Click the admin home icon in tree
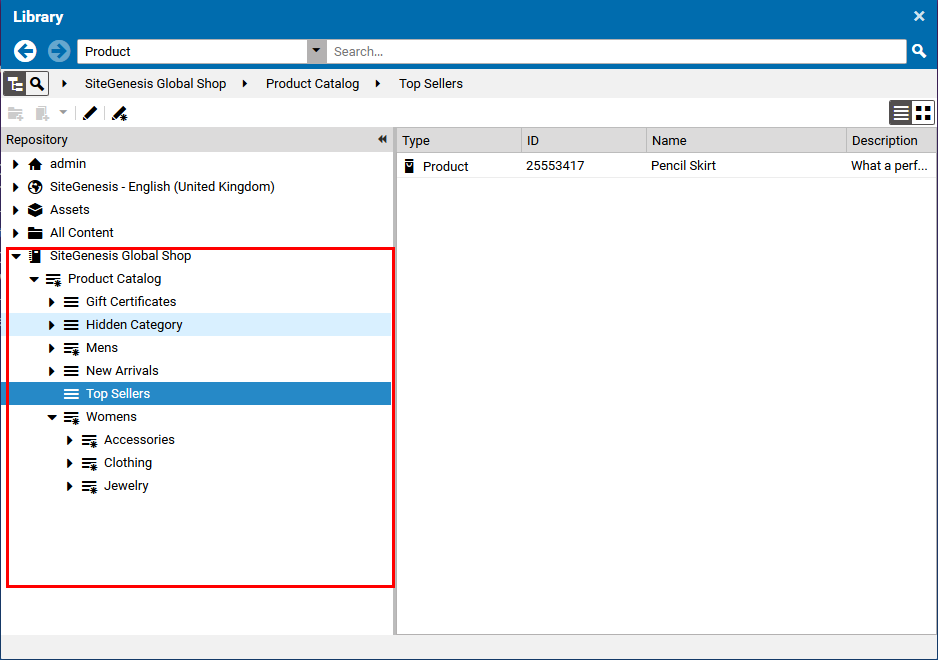Viewport: 938px width, 660px height. coord(36,164)
